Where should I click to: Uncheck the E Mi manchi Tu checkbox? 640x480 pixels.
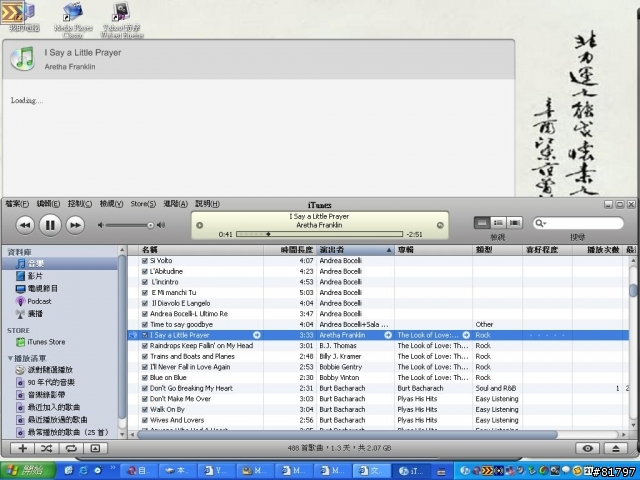coord(144,293)
